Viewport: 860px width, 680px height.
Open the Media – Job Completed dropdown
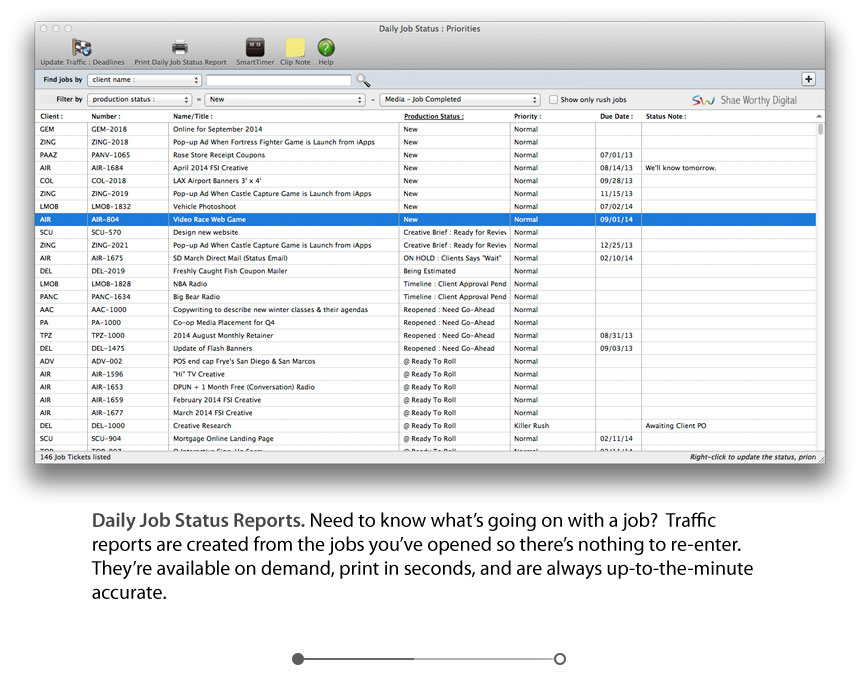coord(461,100)
